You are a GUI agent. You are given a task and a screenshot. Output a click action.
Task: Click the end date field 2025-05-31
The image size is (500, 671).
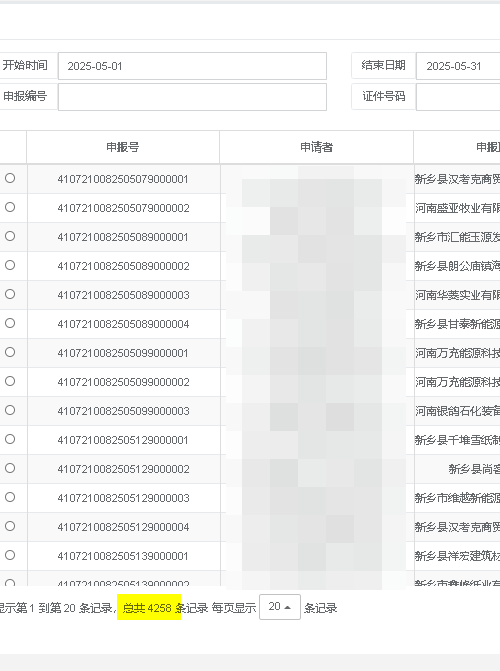(x=458, y=66)
